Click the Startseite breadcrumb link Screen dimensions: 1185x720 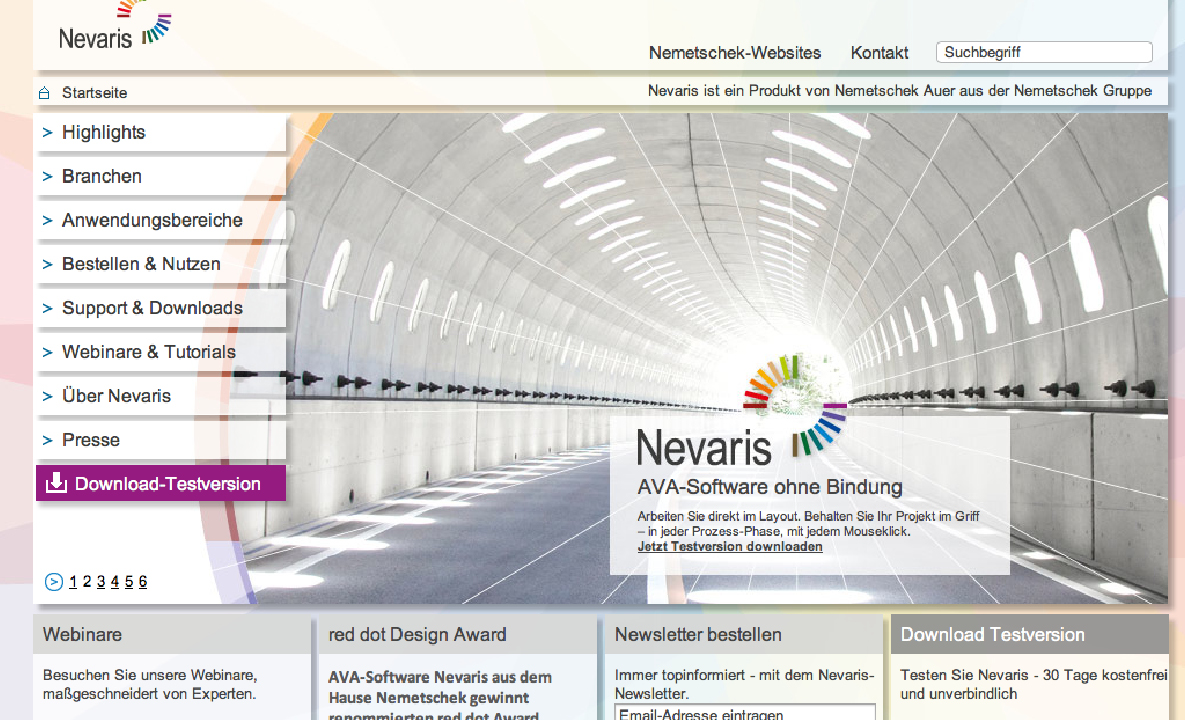click(94, 93)
